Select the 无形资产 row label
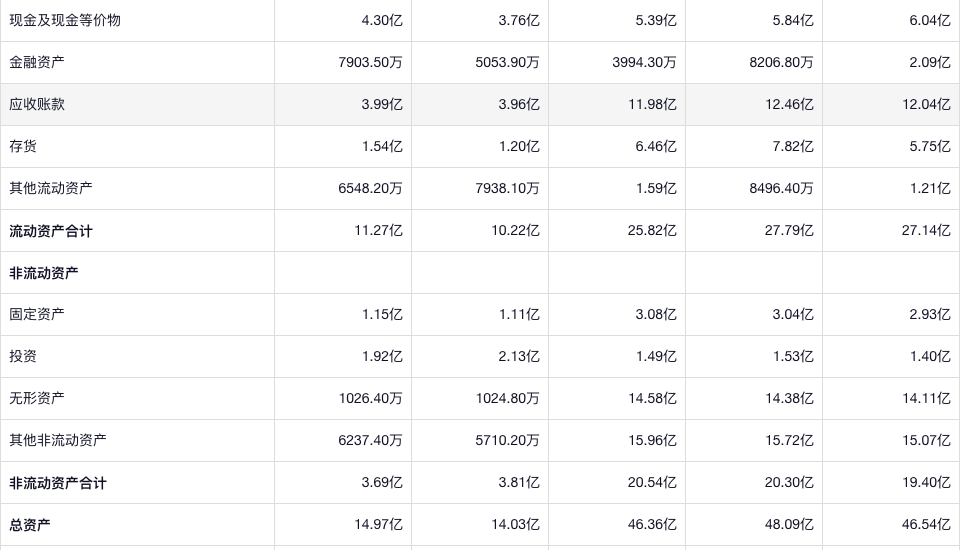The height and width of the screenshot is (550, 962). coord(37,398)
